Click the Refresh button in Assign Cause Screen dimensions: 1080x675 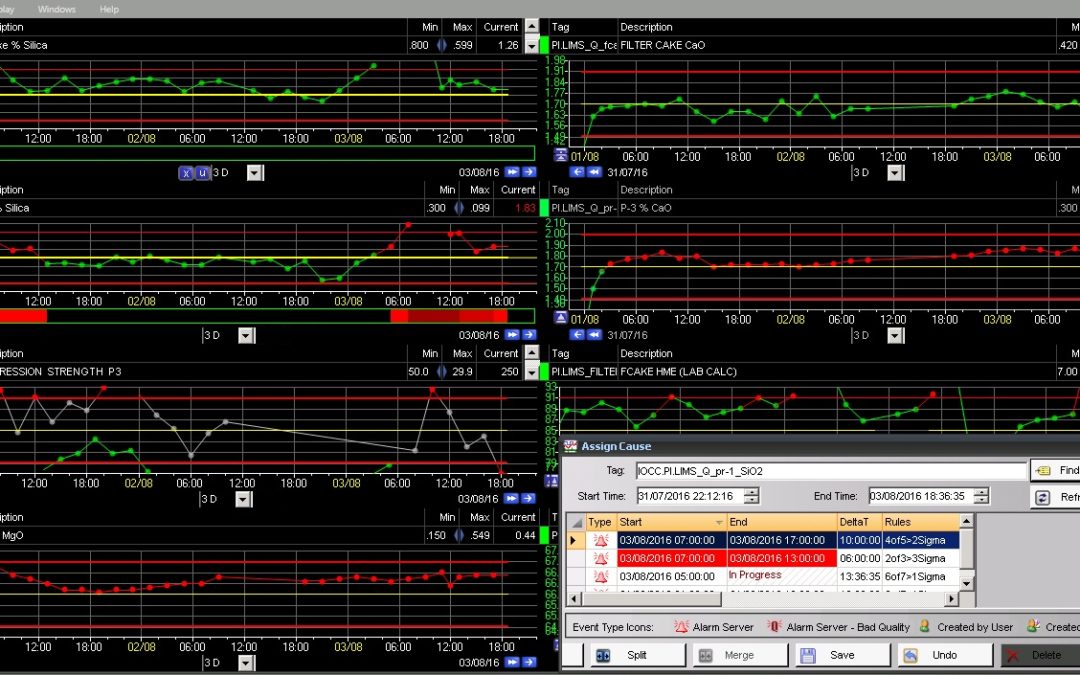[1055, 497]
